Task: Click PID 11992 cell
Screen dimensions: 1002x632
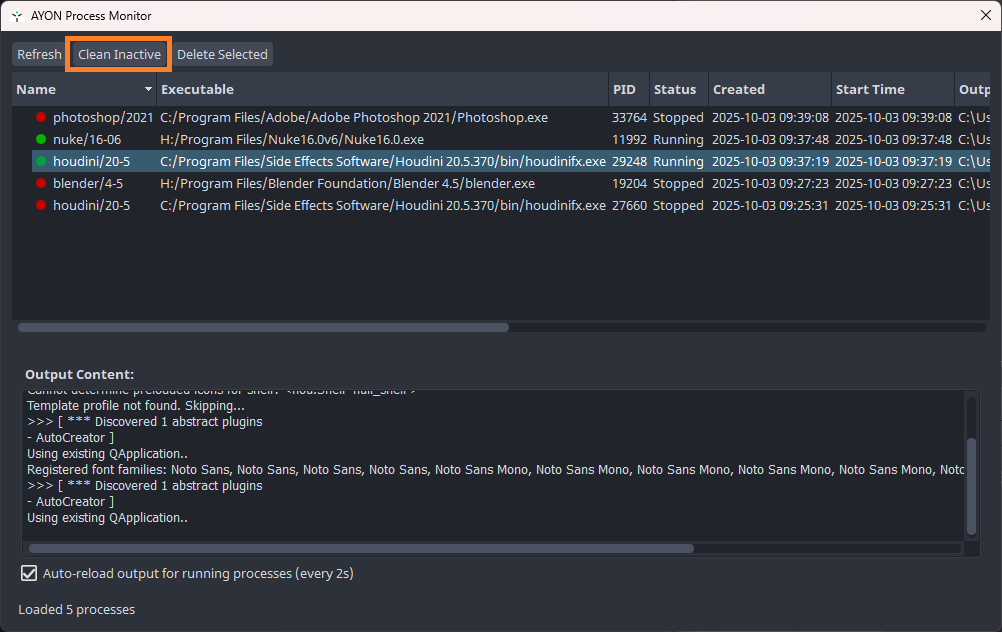Action: (x=629, y=139)
